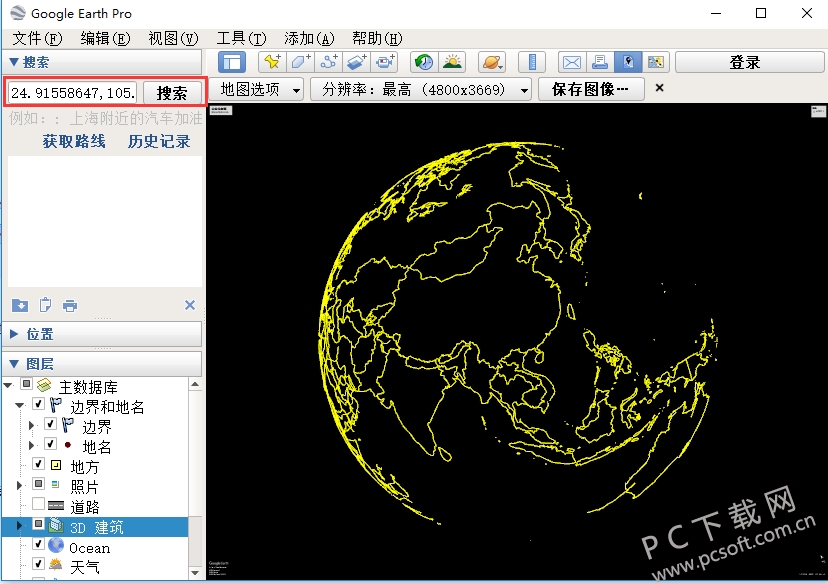Uncheck the Ocean layer checkbox

click(38, 546)
